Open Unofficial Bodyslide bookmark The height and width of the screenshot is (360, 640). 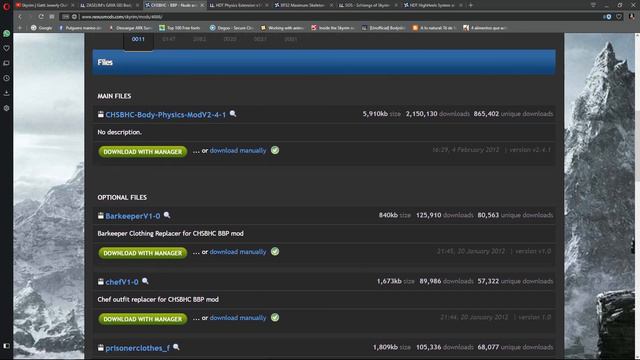(383, 28)
